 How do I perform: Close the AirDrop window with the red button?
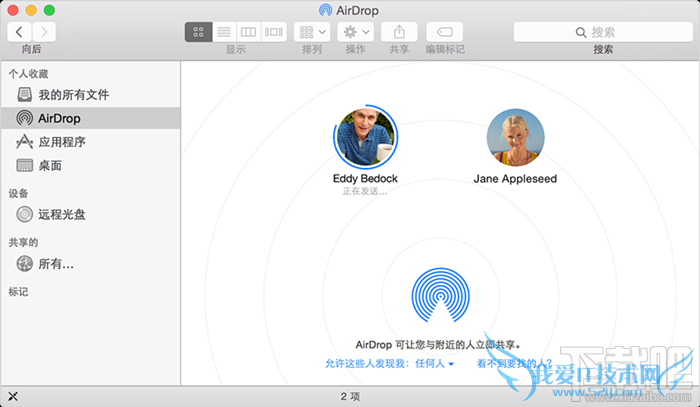click(x=13, y=10)
